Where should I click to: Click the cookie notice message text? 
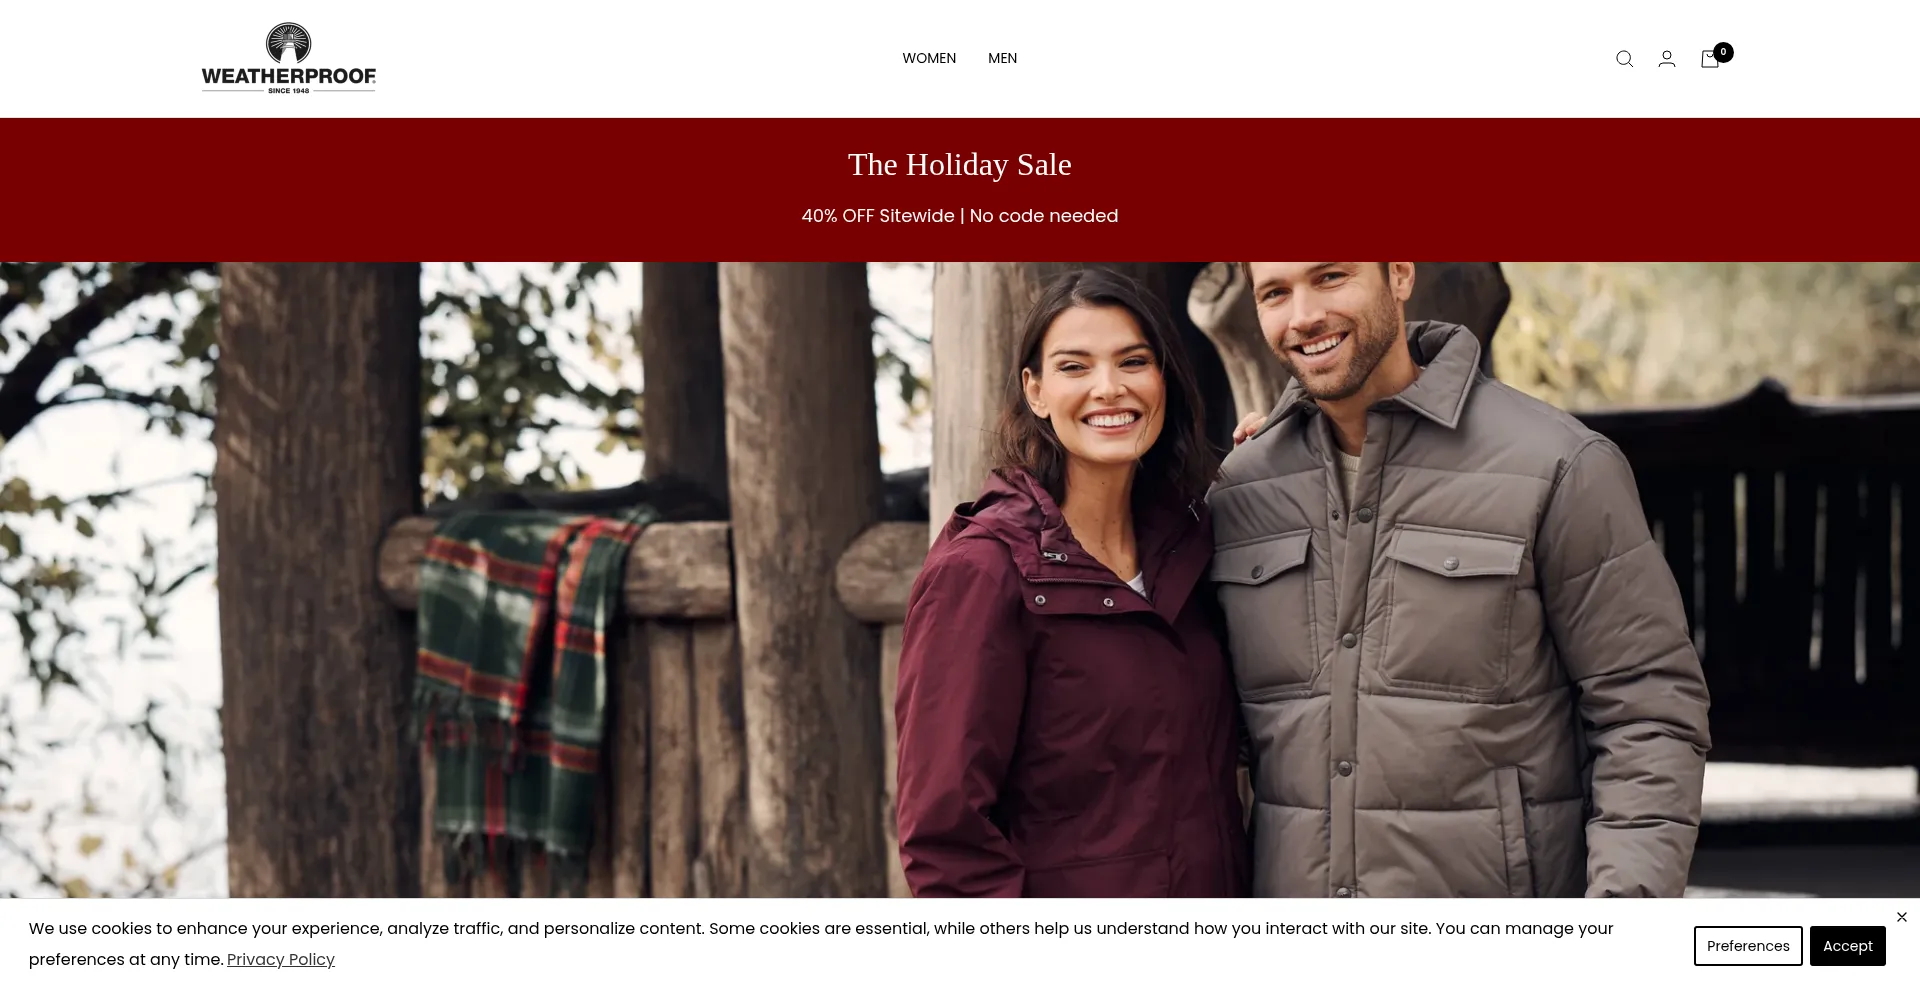point(821,944)
